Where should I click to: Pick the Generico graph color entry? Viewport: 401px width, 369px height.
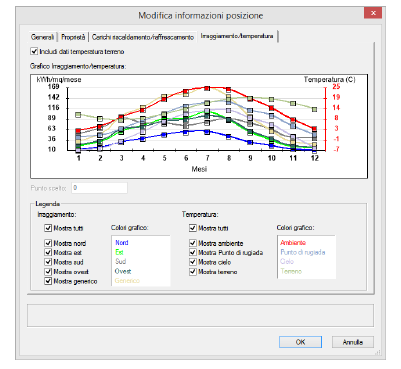click(x=127, y=281)
